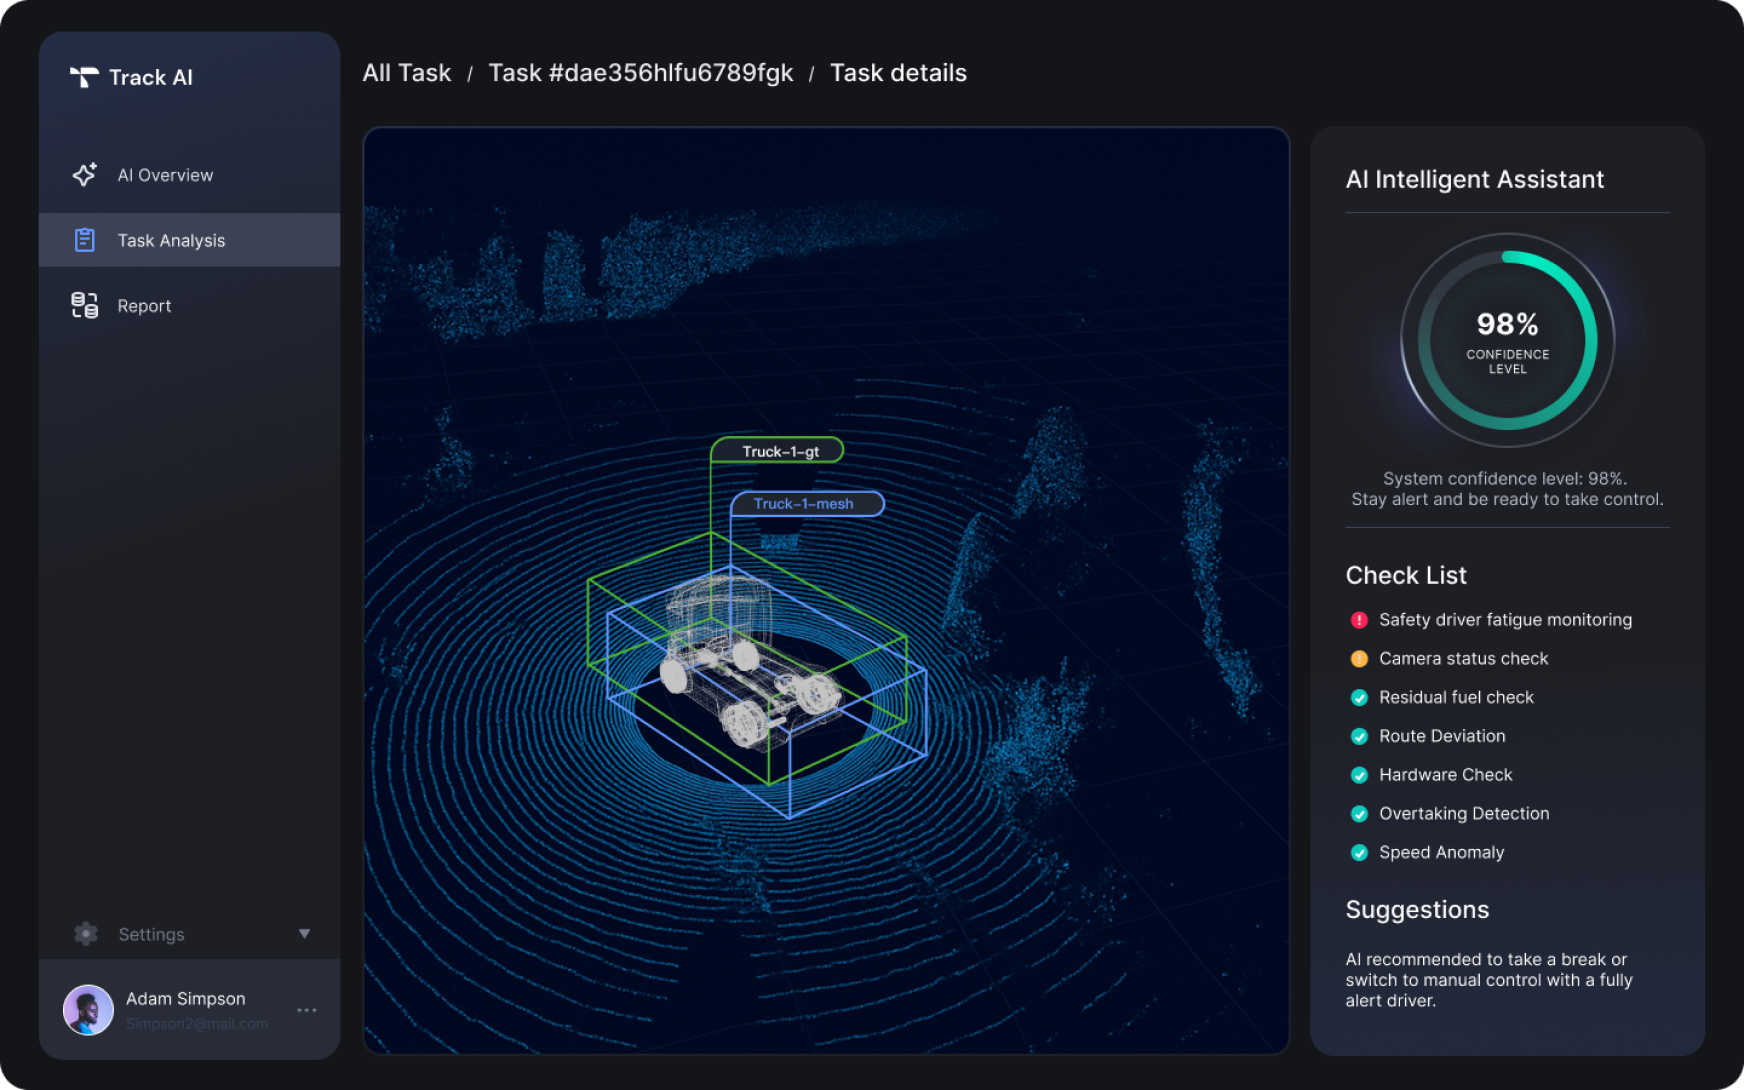Click Overtaking Detection text

(x=1464, y=814)
